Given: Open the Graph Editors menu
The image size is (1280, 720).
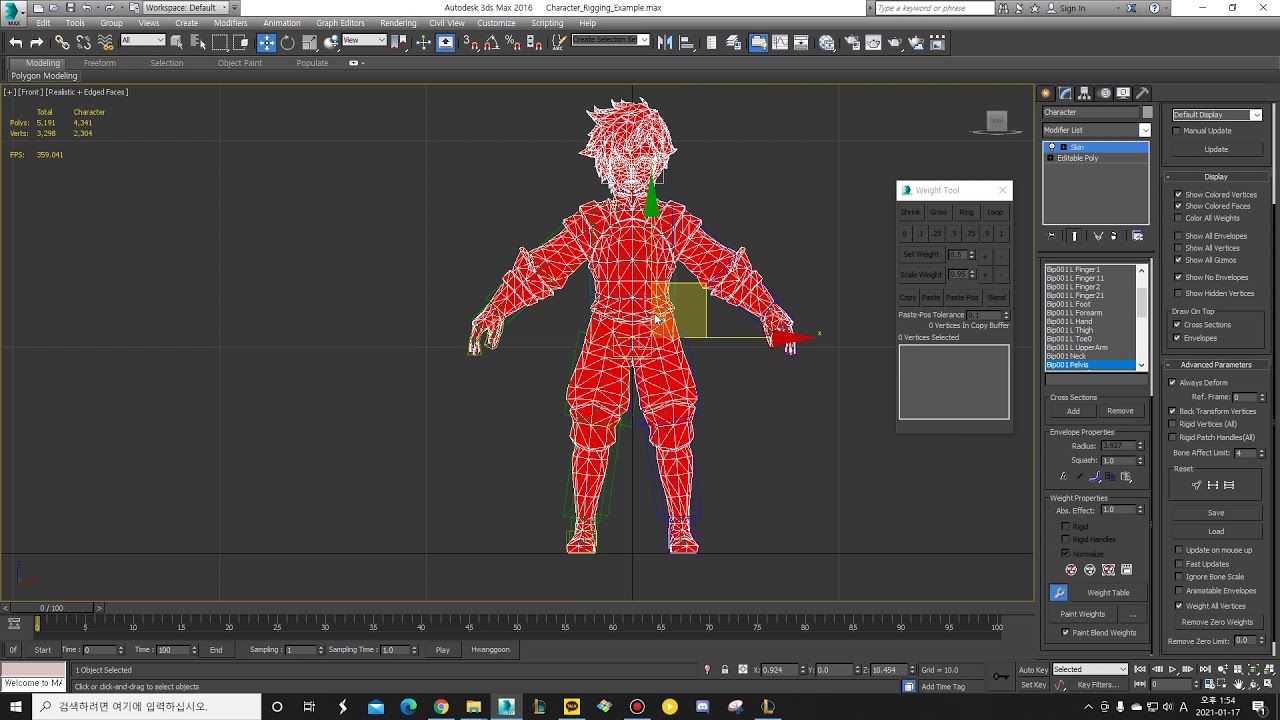Looking at the screenshot, I should click(x=340, y=23).
